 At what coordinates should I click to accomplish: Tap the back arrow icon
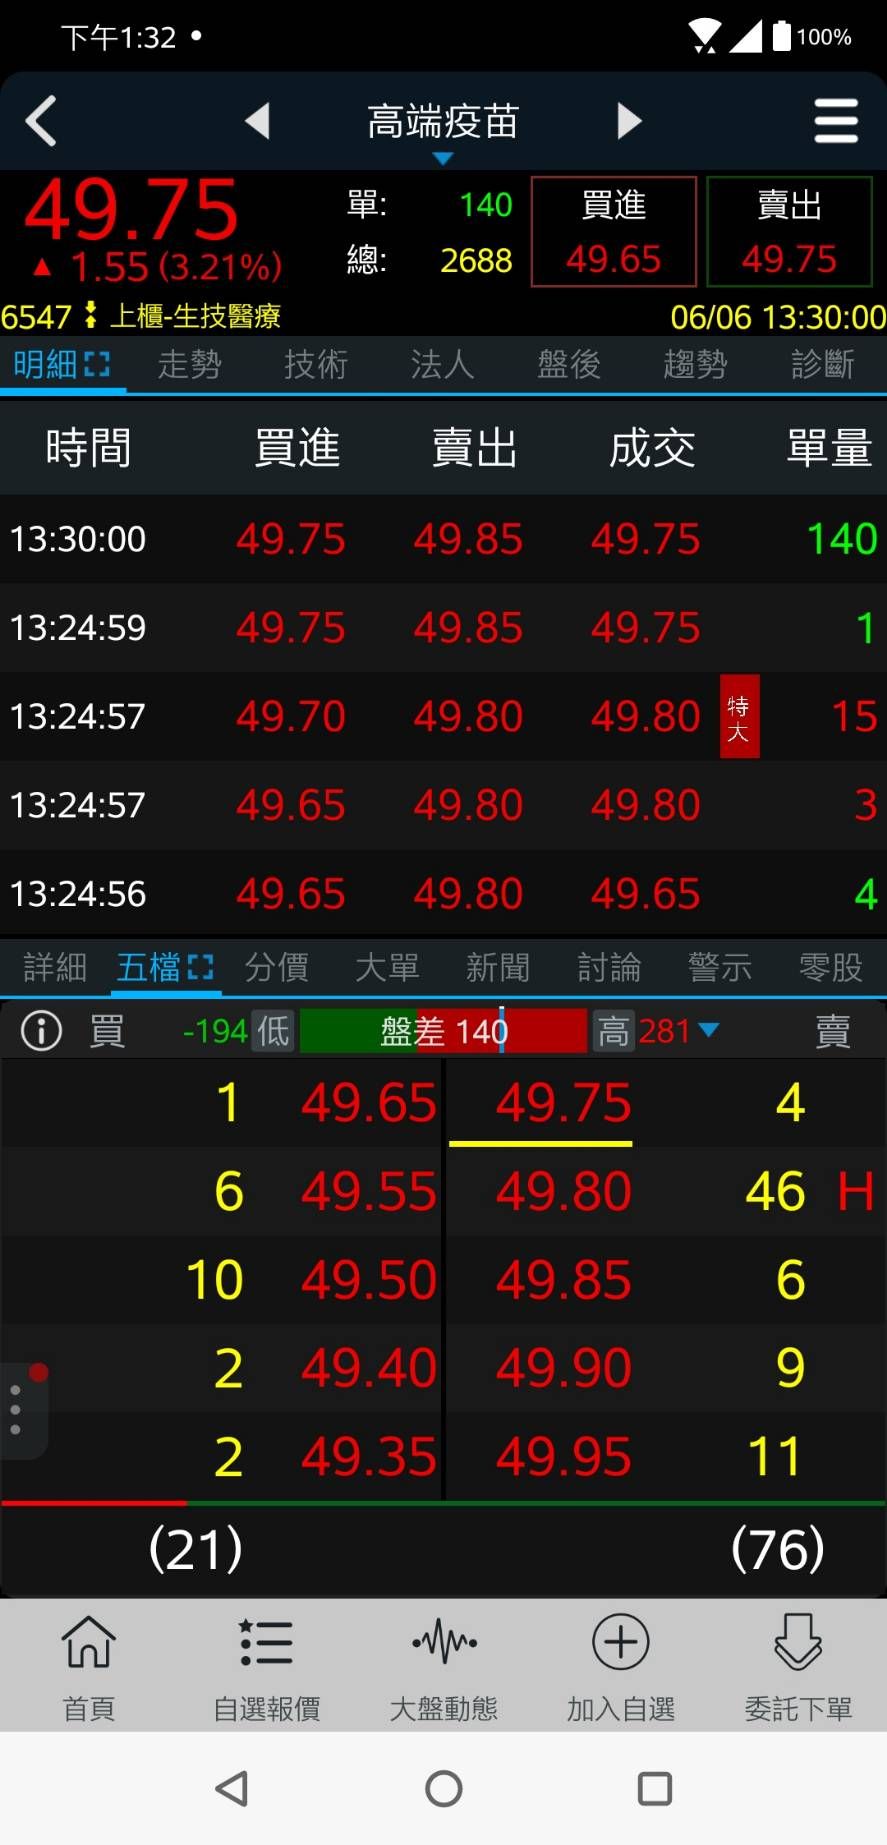click(x=41, y=121)
